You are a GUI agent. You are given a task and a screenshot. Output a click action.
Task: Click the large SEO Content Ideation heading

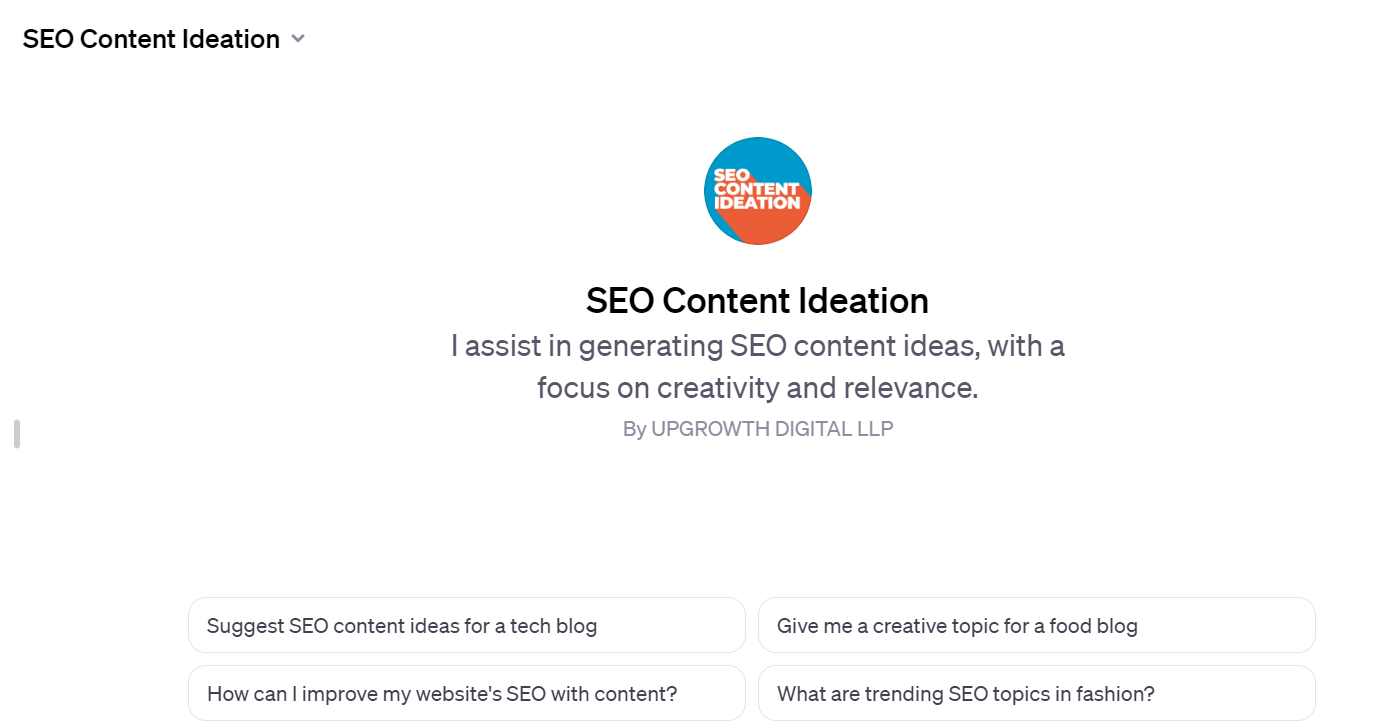click(x=757, y=300)
